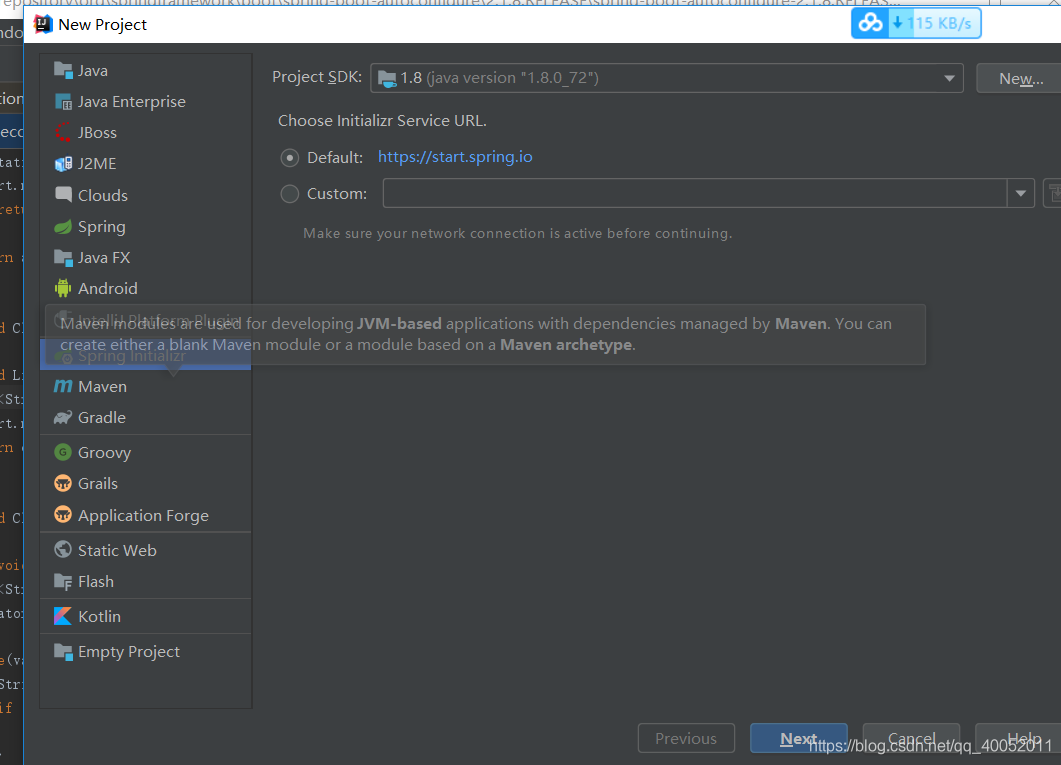Select Application Forge text in list
Image resolution: width=1061 pixels, height=765 pixels.
[x=143, y=515]
